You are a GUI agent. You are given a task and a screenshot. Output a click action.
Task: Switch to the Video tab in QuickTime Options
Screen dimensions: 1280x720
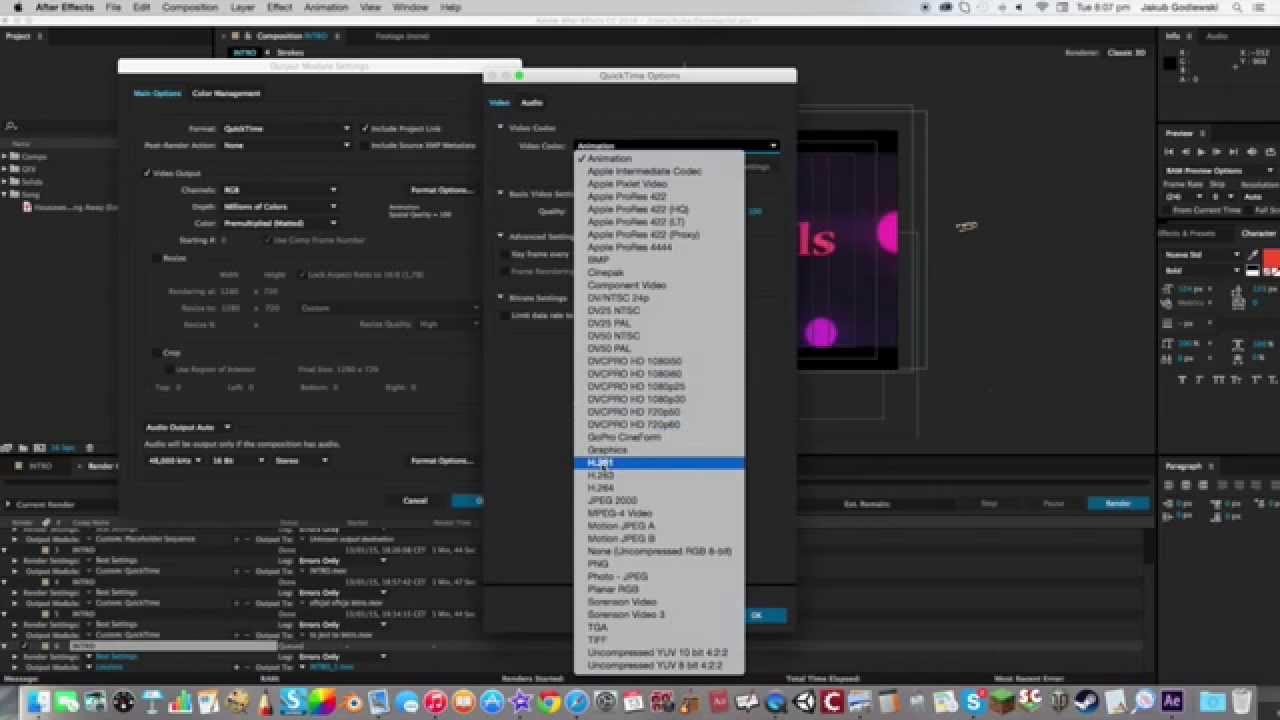coord(499,103)
